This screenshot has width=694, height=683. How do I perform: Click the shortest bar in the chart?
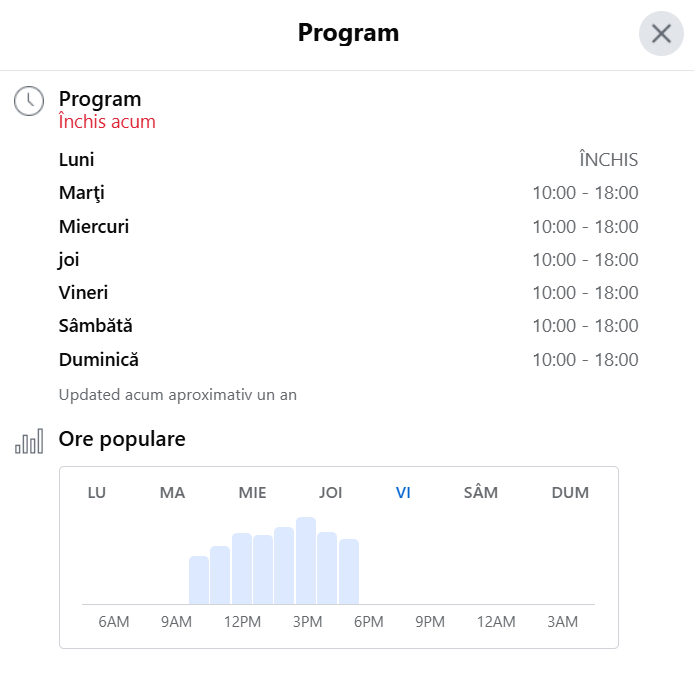[x=199, y=580]
